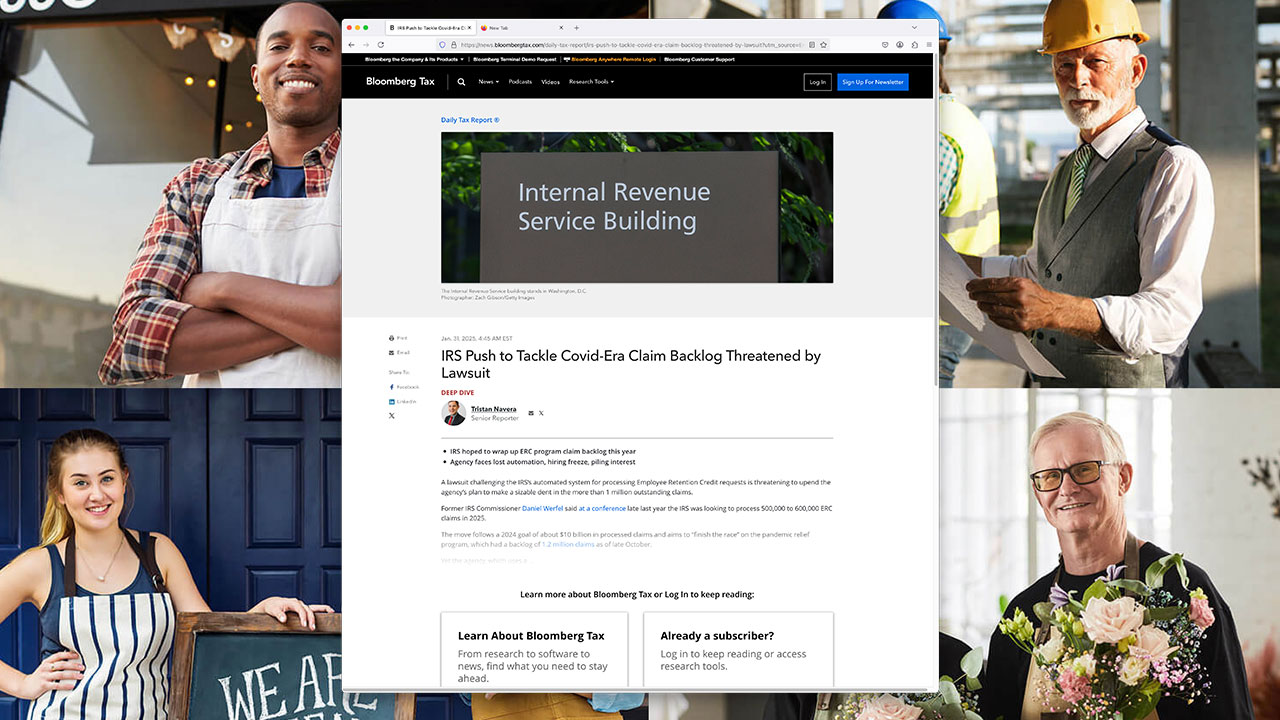Click the Jan. 31, 2025 date text

pyautogui.click(x=477, y=339)
